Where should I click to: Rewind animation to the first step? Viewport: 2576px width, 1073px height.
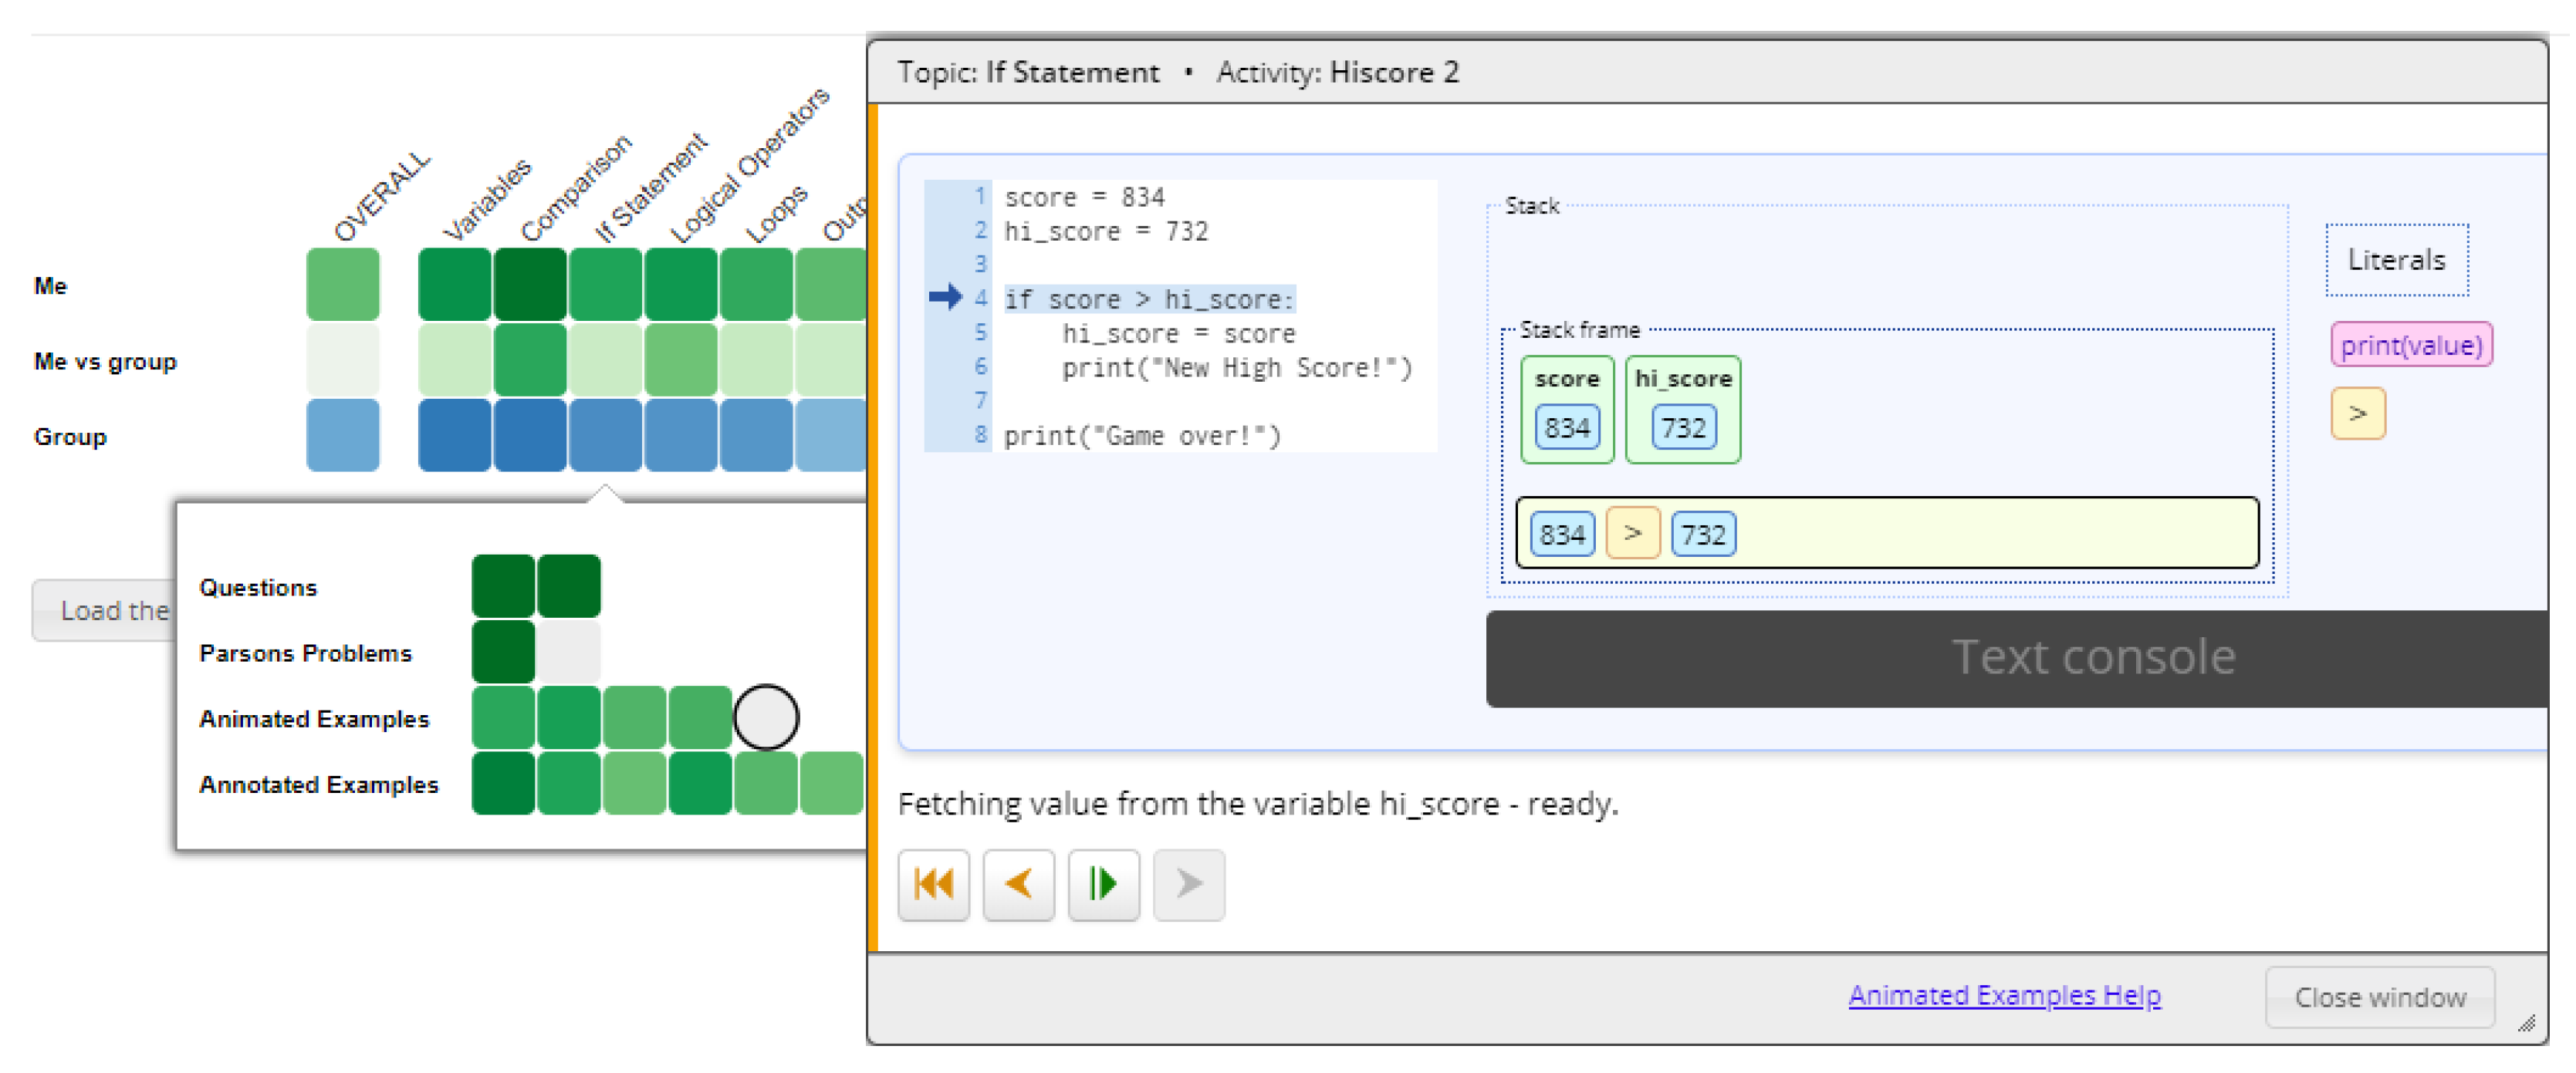click(x=933, y=884)
